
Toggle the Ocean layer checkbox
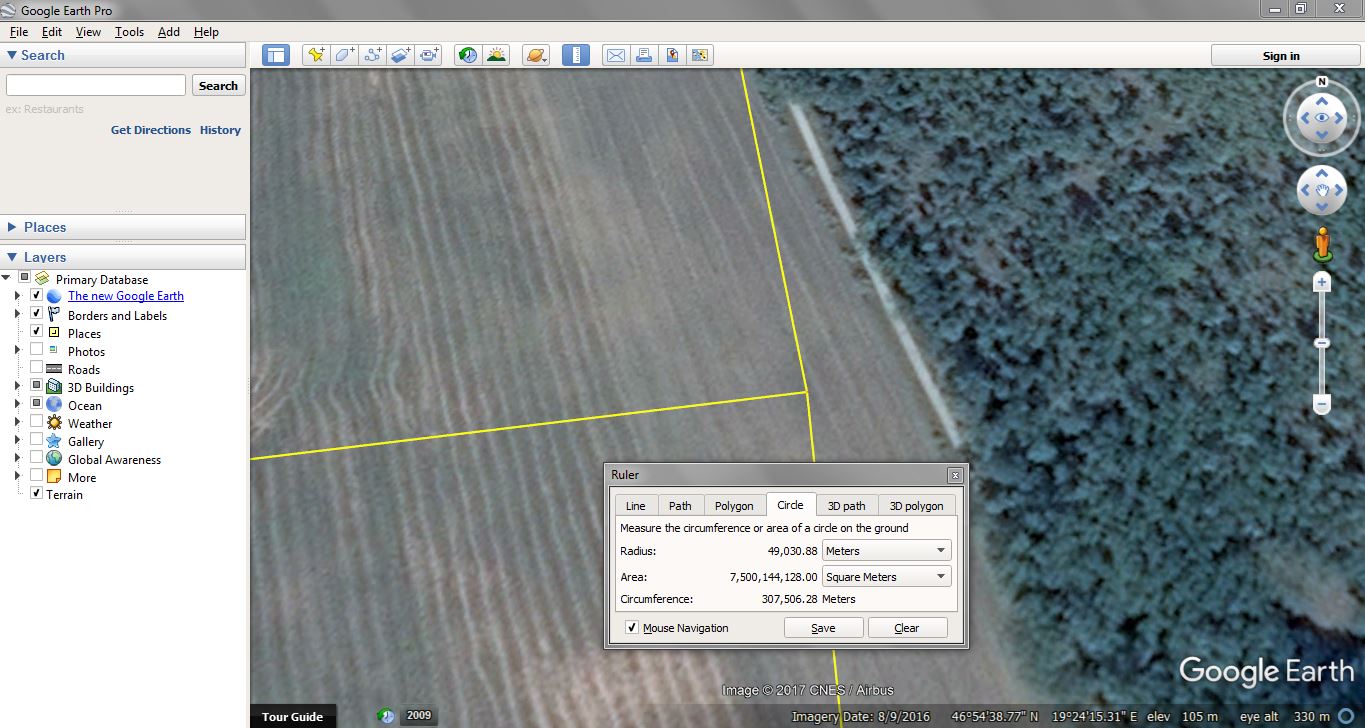pyautogui.click(x=37, y=404)
